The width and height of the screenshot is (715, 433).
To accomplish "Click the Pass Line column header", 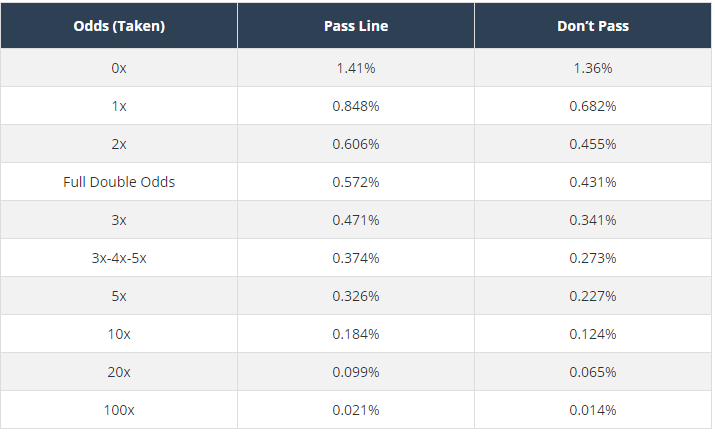I will (355, 26).
